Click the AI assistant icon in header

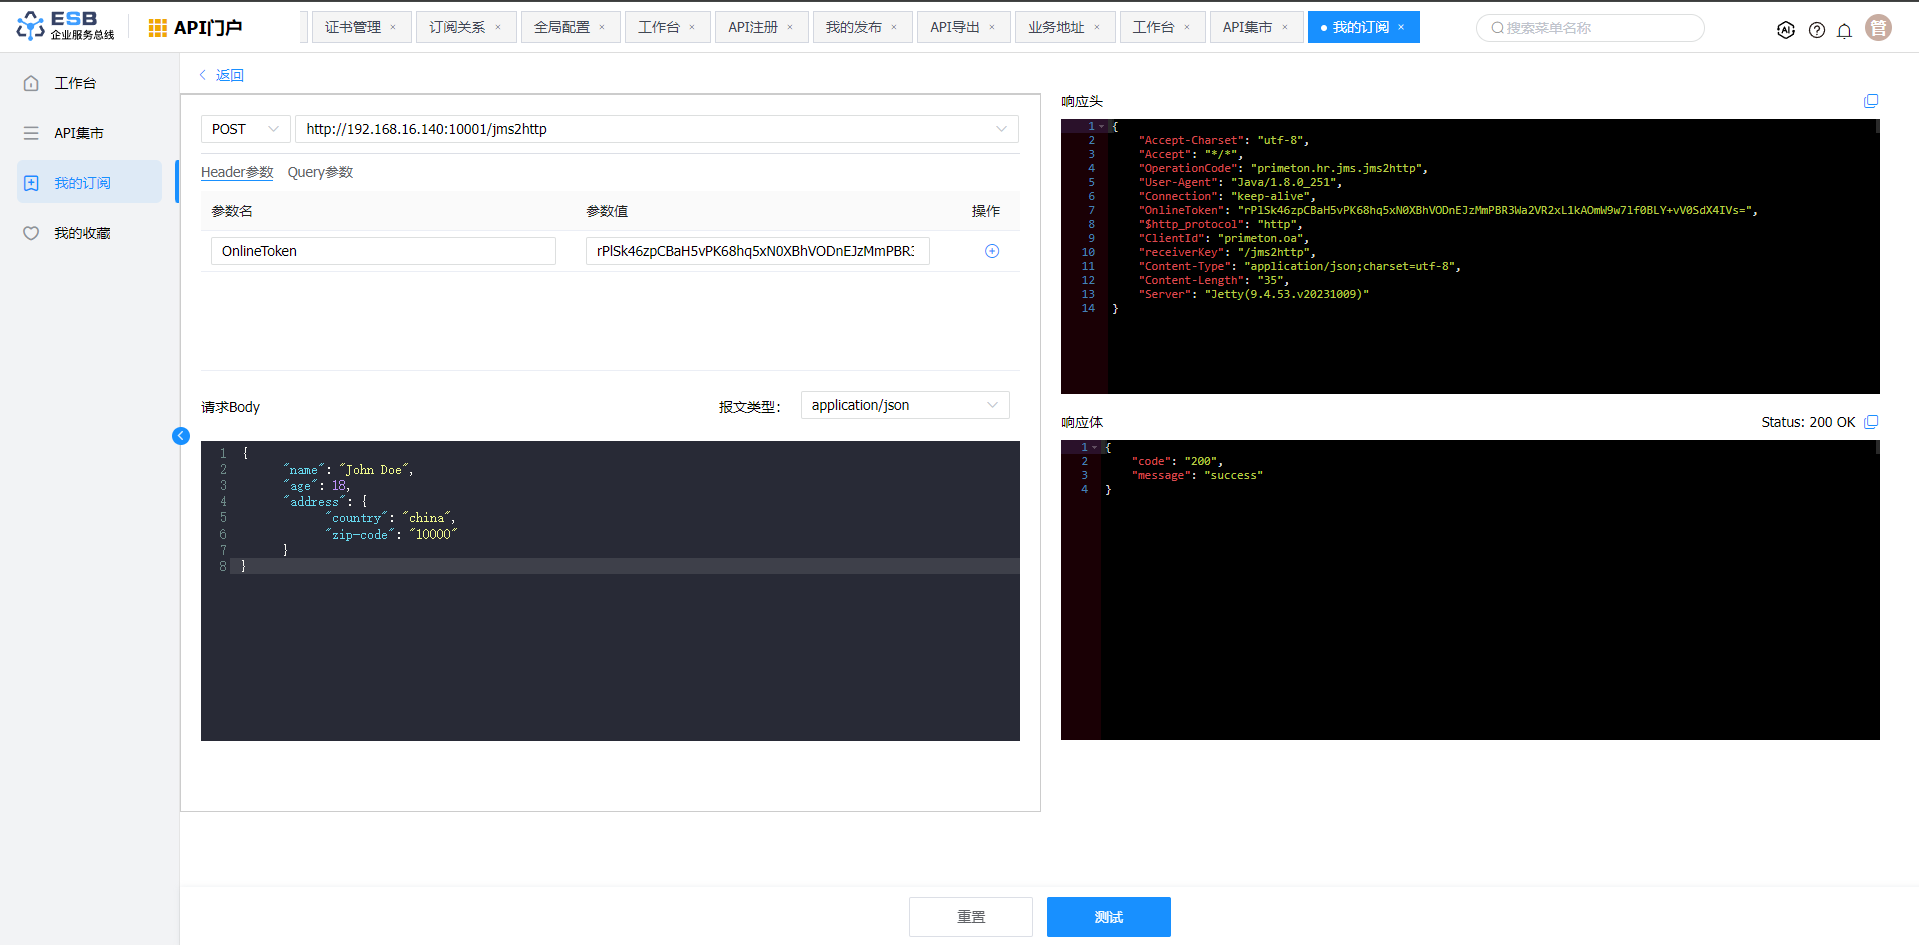point(1785,30)
